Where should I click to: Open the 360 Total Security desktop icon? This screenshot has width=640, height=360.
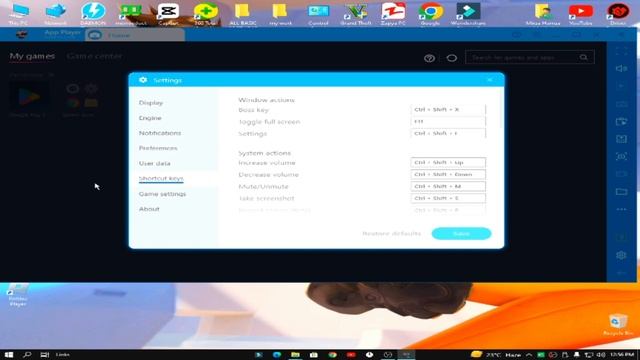click(205, 13)
